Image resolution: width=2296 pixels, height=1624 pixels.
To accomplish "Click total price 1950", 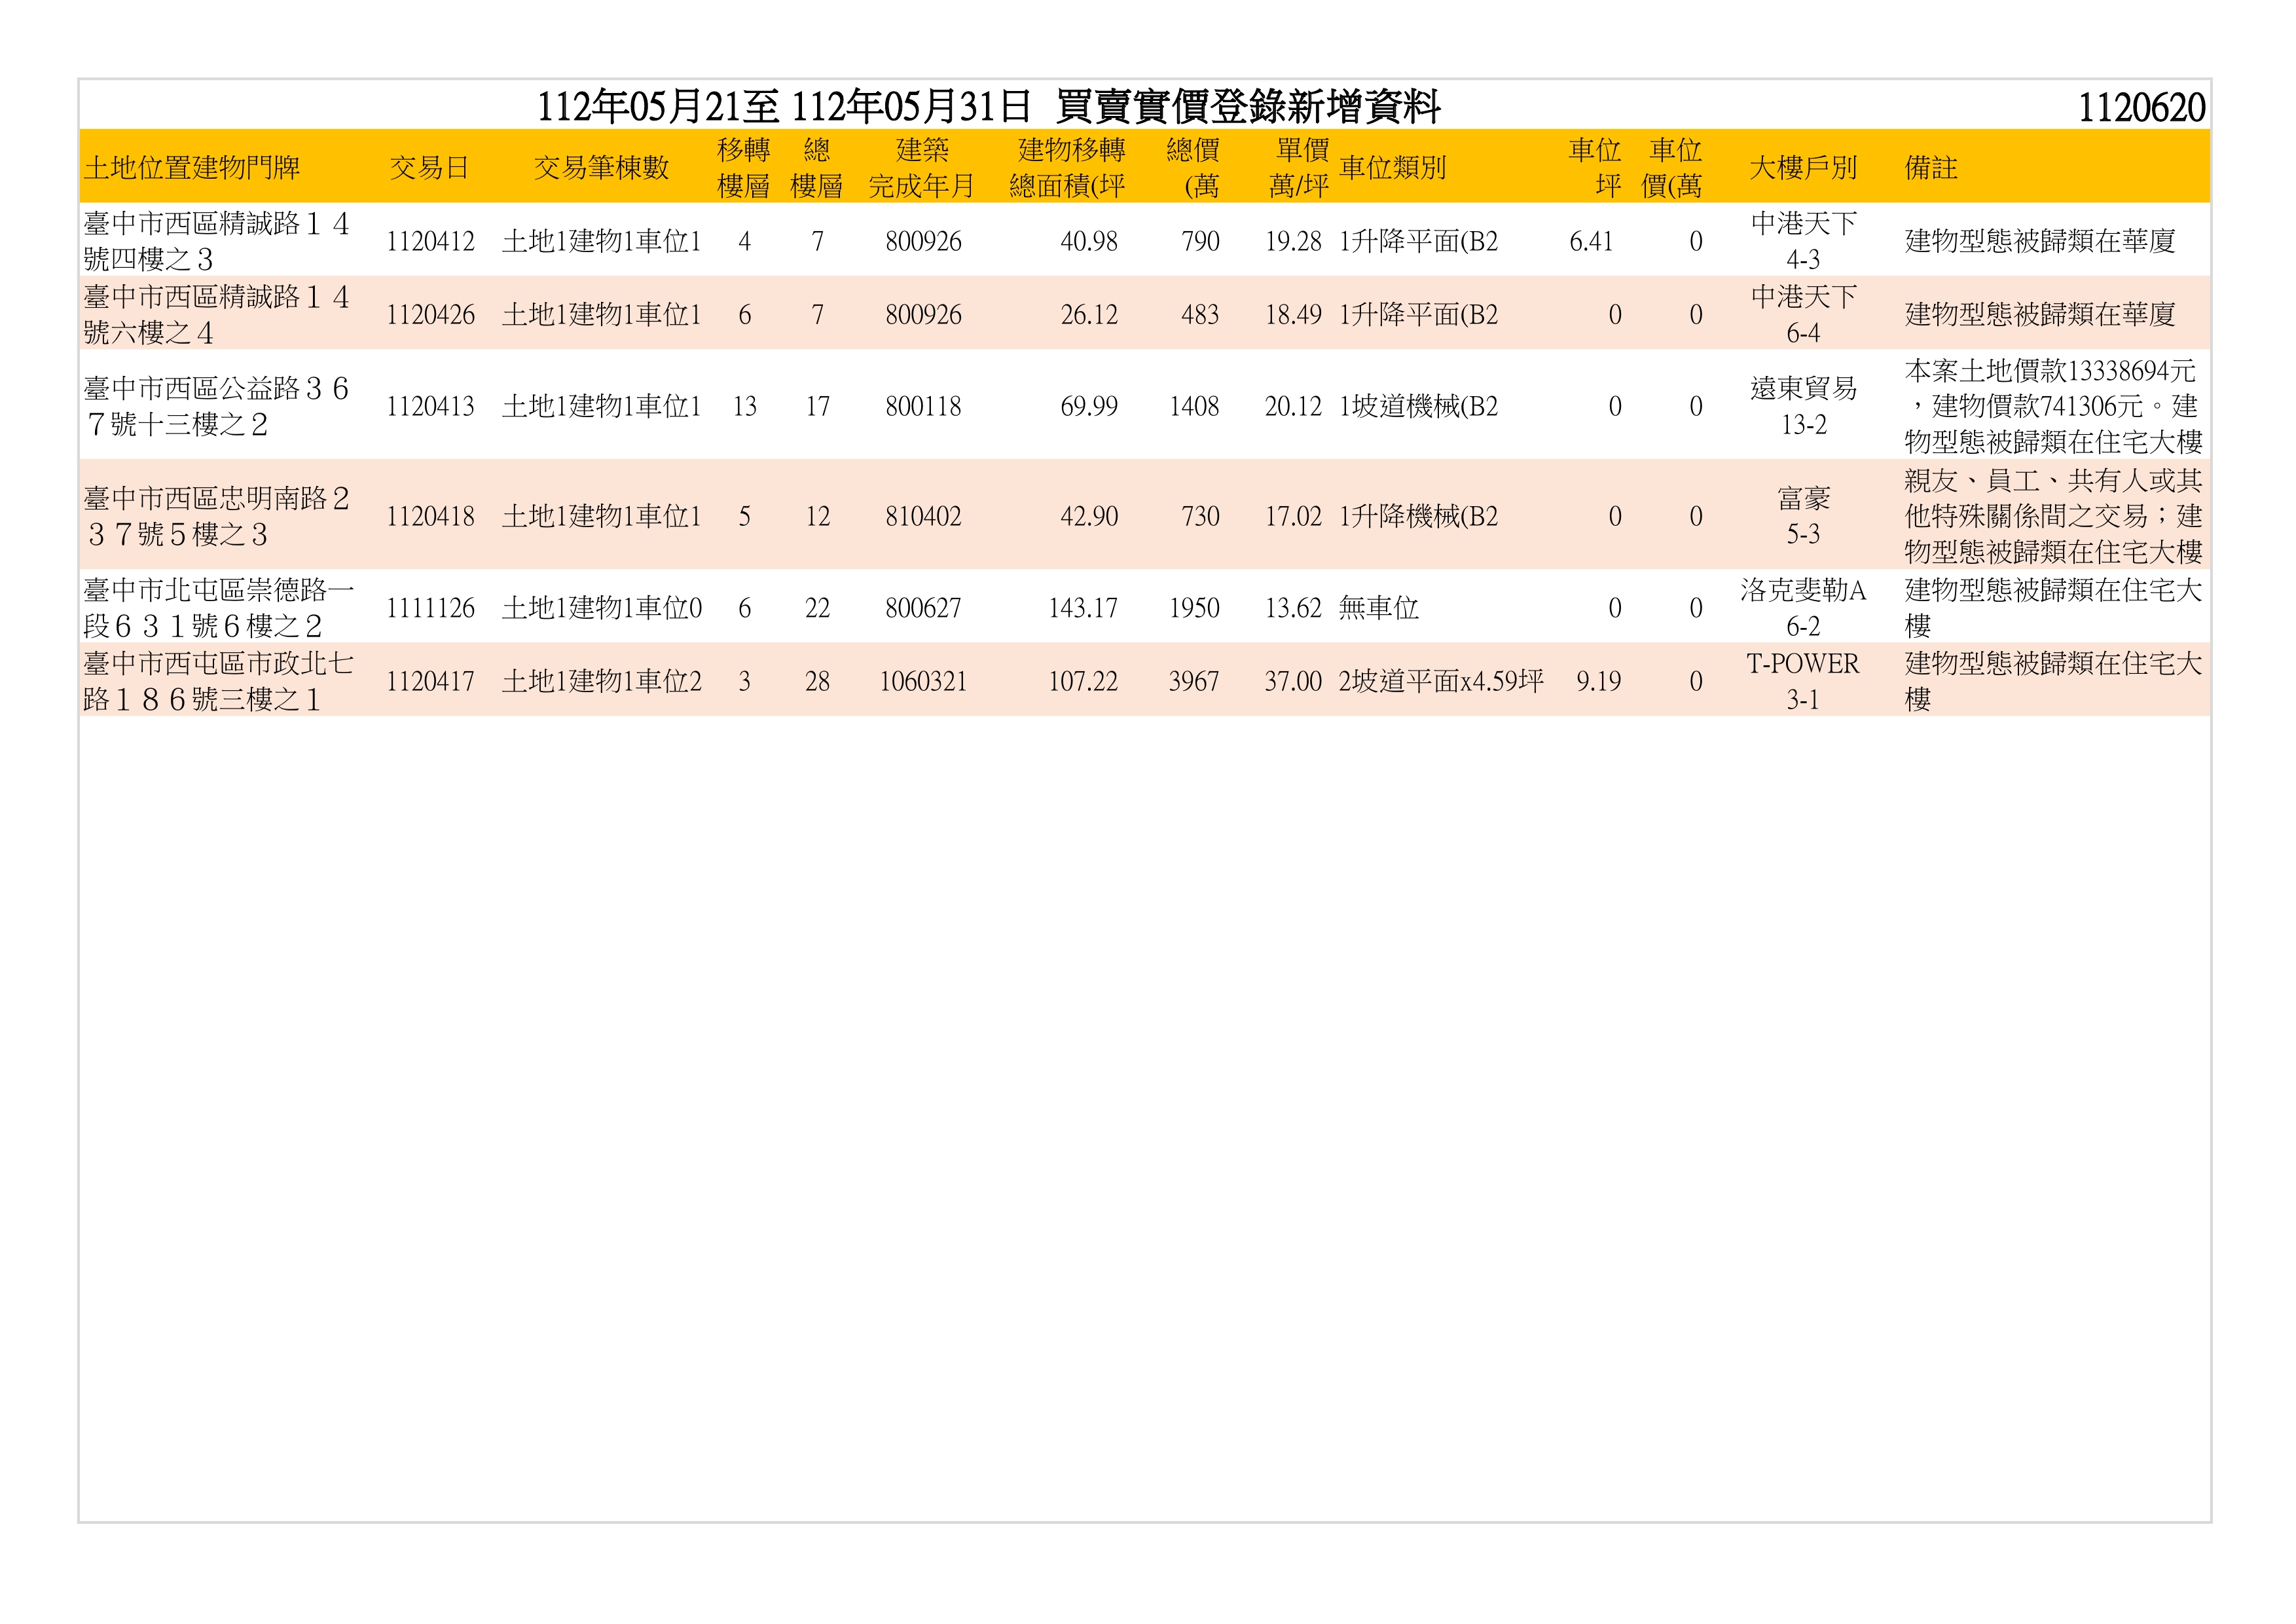I will pos(1194,608).
